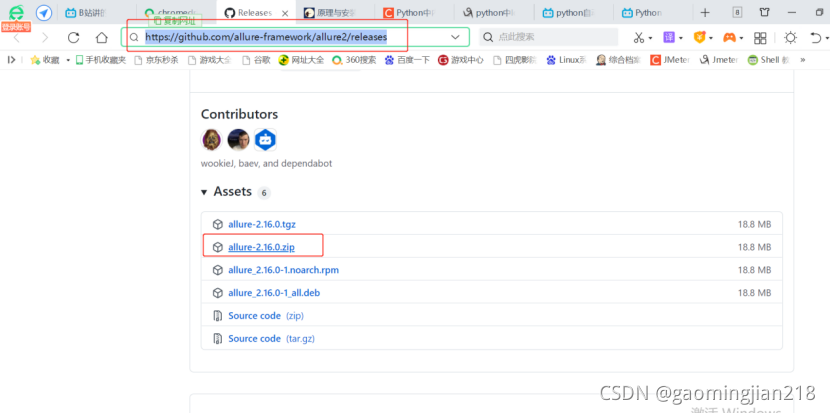The image size is (830, 414).
Task: Go back with the back arrow
Action: [x=17, y=38]
